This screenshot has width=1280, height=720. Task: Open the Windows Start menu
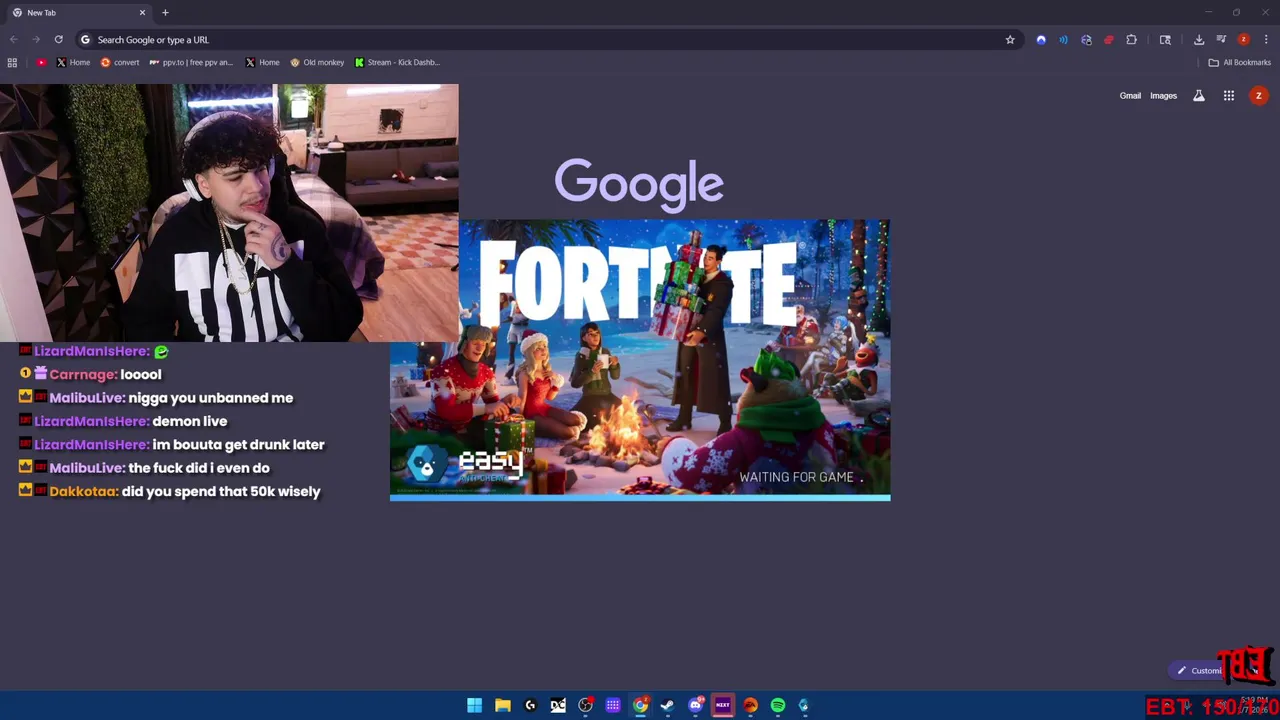pos(475,705)
